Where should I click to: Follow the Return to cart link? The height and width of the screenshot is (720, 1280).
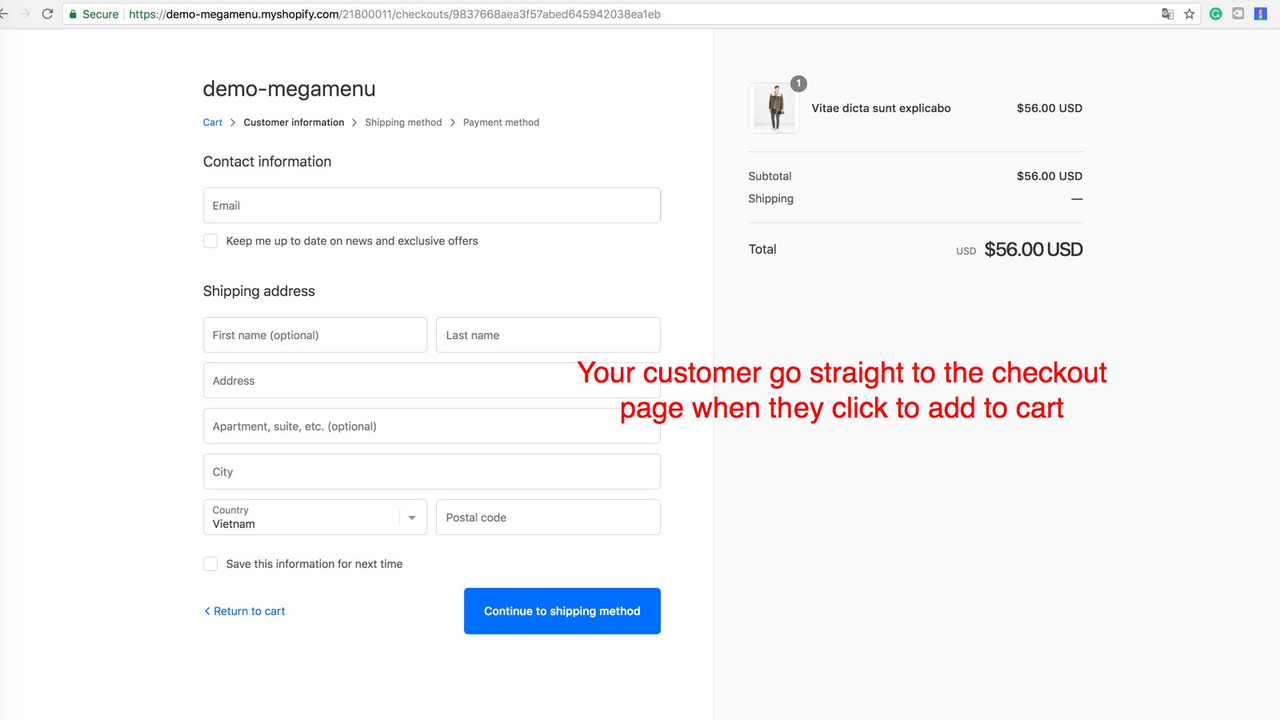(x=244, y=610)
